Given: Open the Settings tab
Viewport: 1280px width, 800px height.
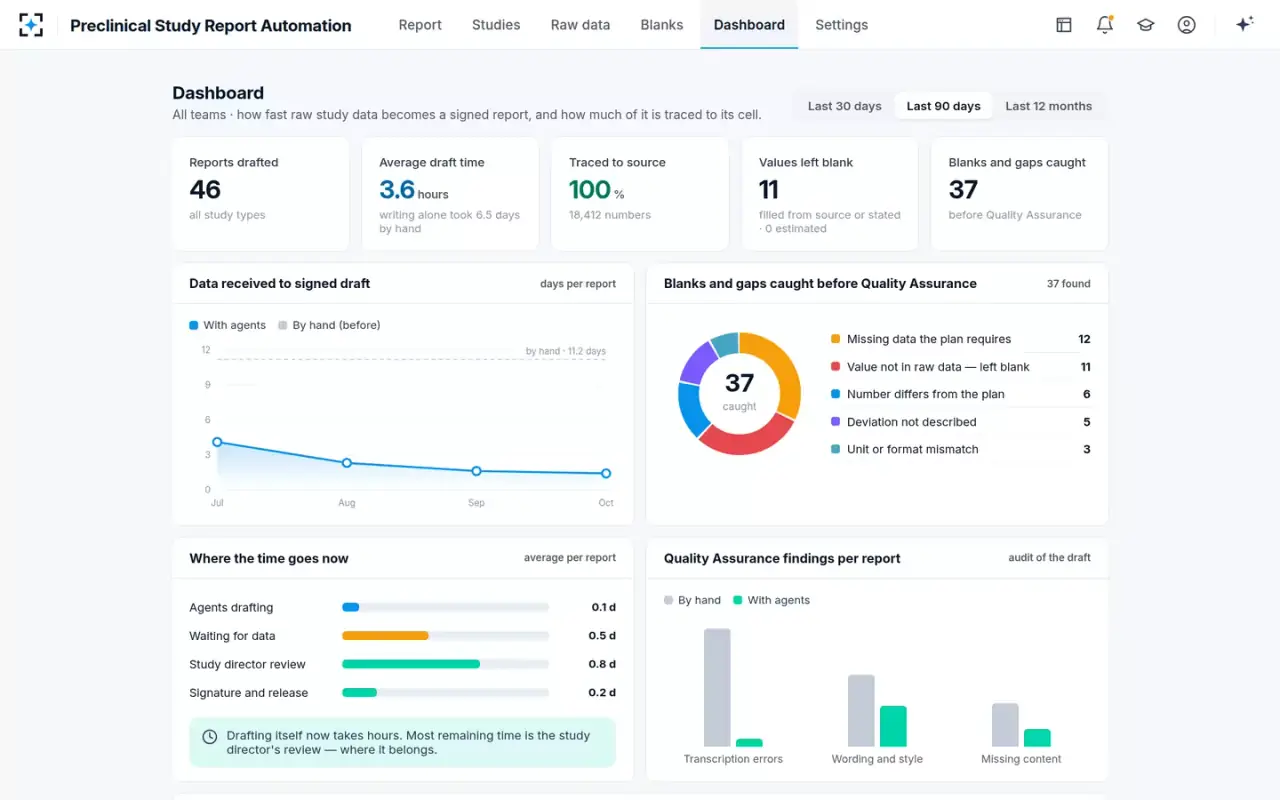Looking at the screenshot, I should (841, 25).
